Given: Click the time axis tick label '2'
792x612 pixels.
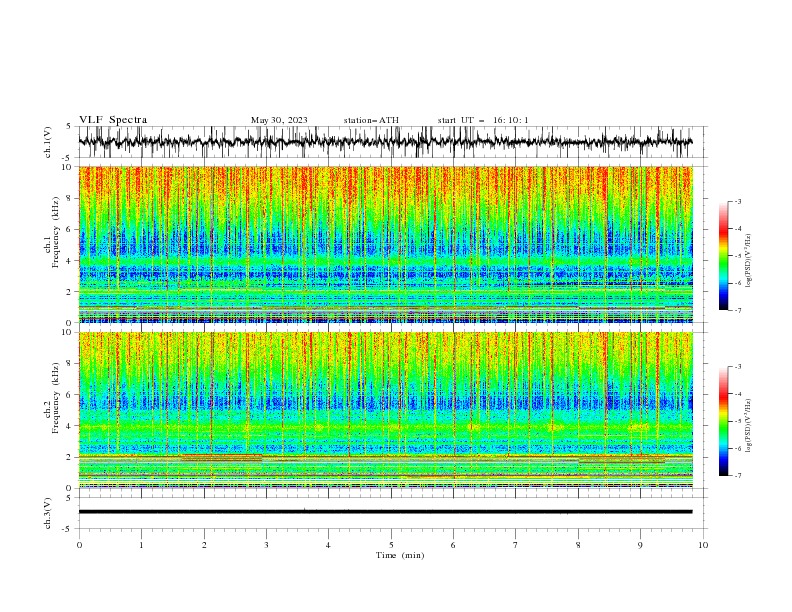Looking at the screenshot, I should point(204,545).
